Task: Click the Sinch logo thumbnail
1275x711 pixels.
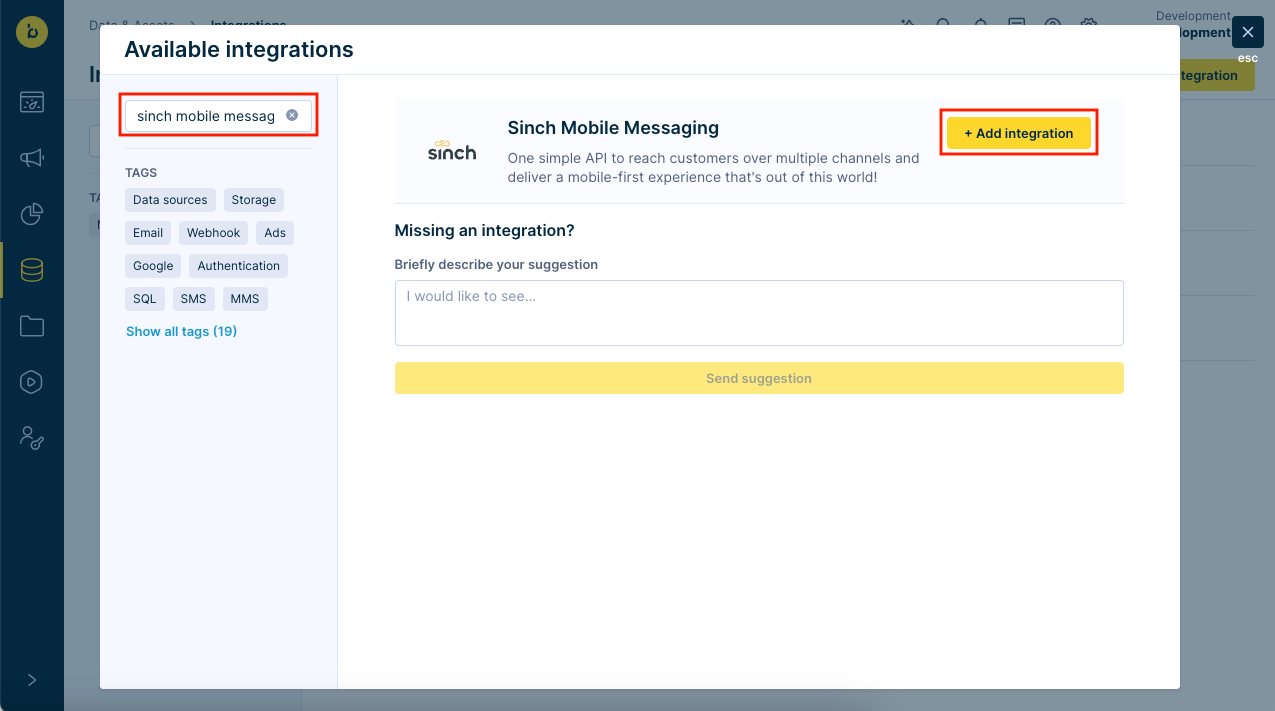Action: pyautogui.click(x=452, y=150)
